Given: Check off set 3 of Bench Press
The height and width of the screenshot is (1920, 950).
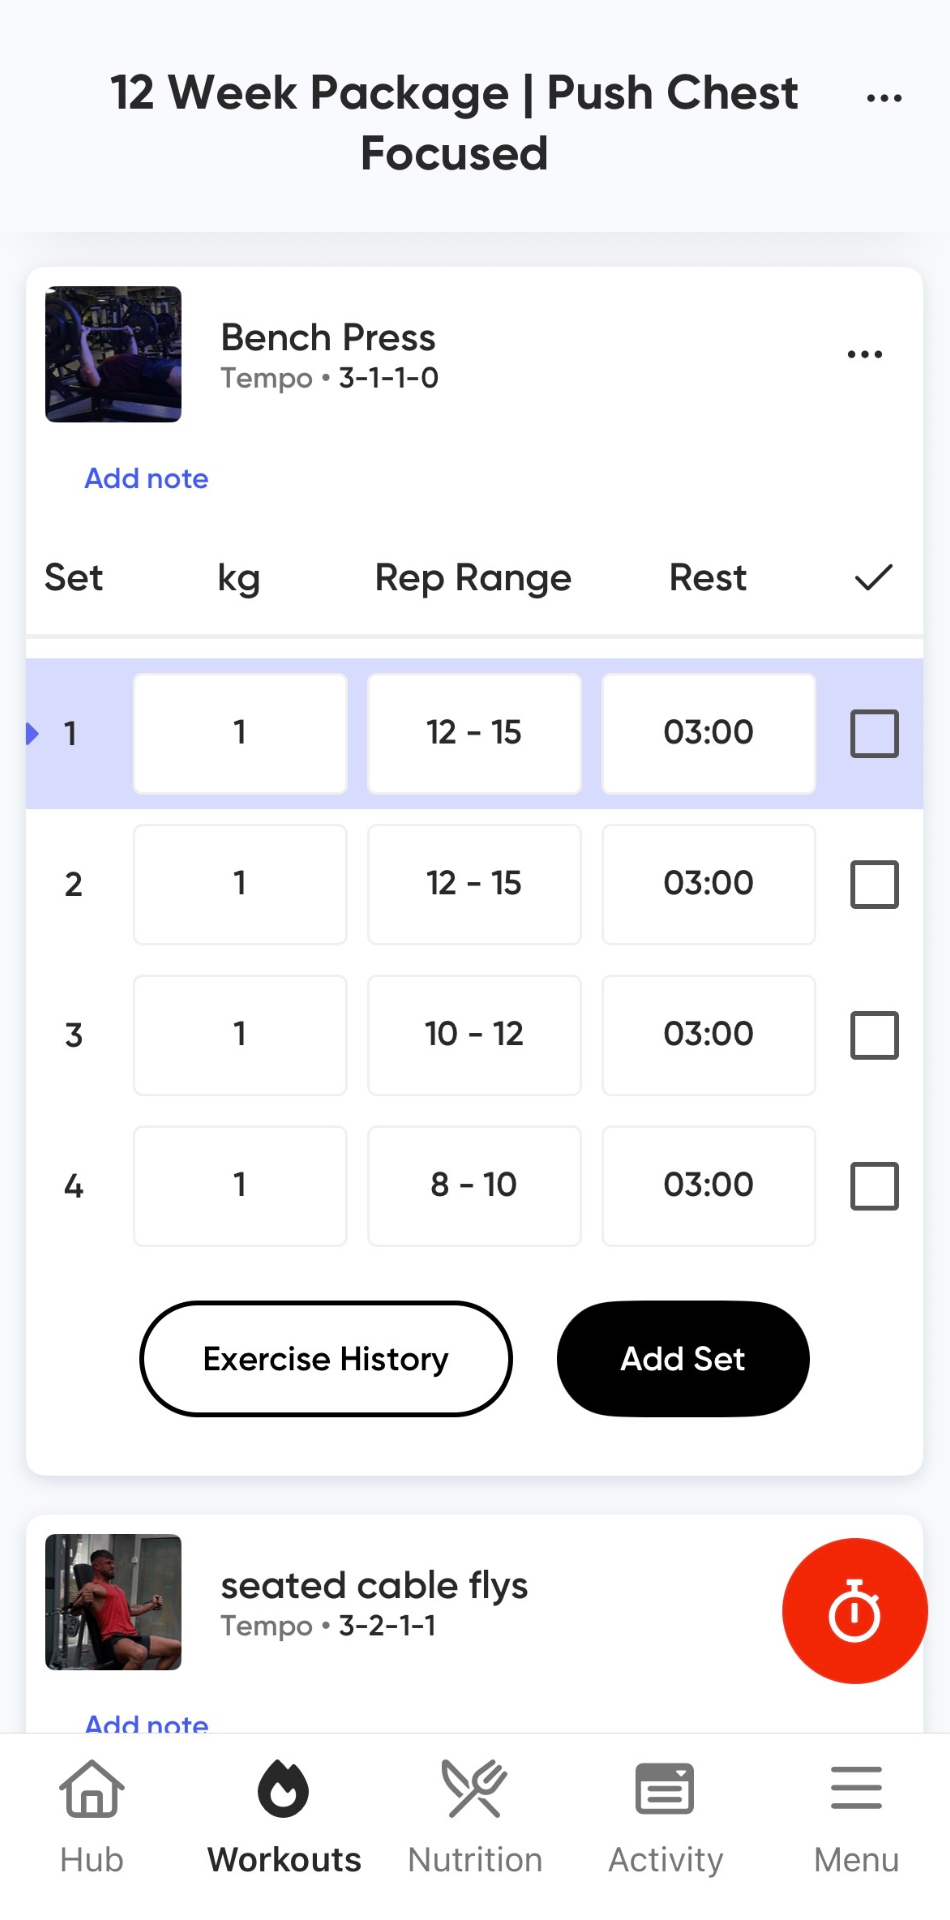Looking at the screenshot, I should click(874, 1035).
